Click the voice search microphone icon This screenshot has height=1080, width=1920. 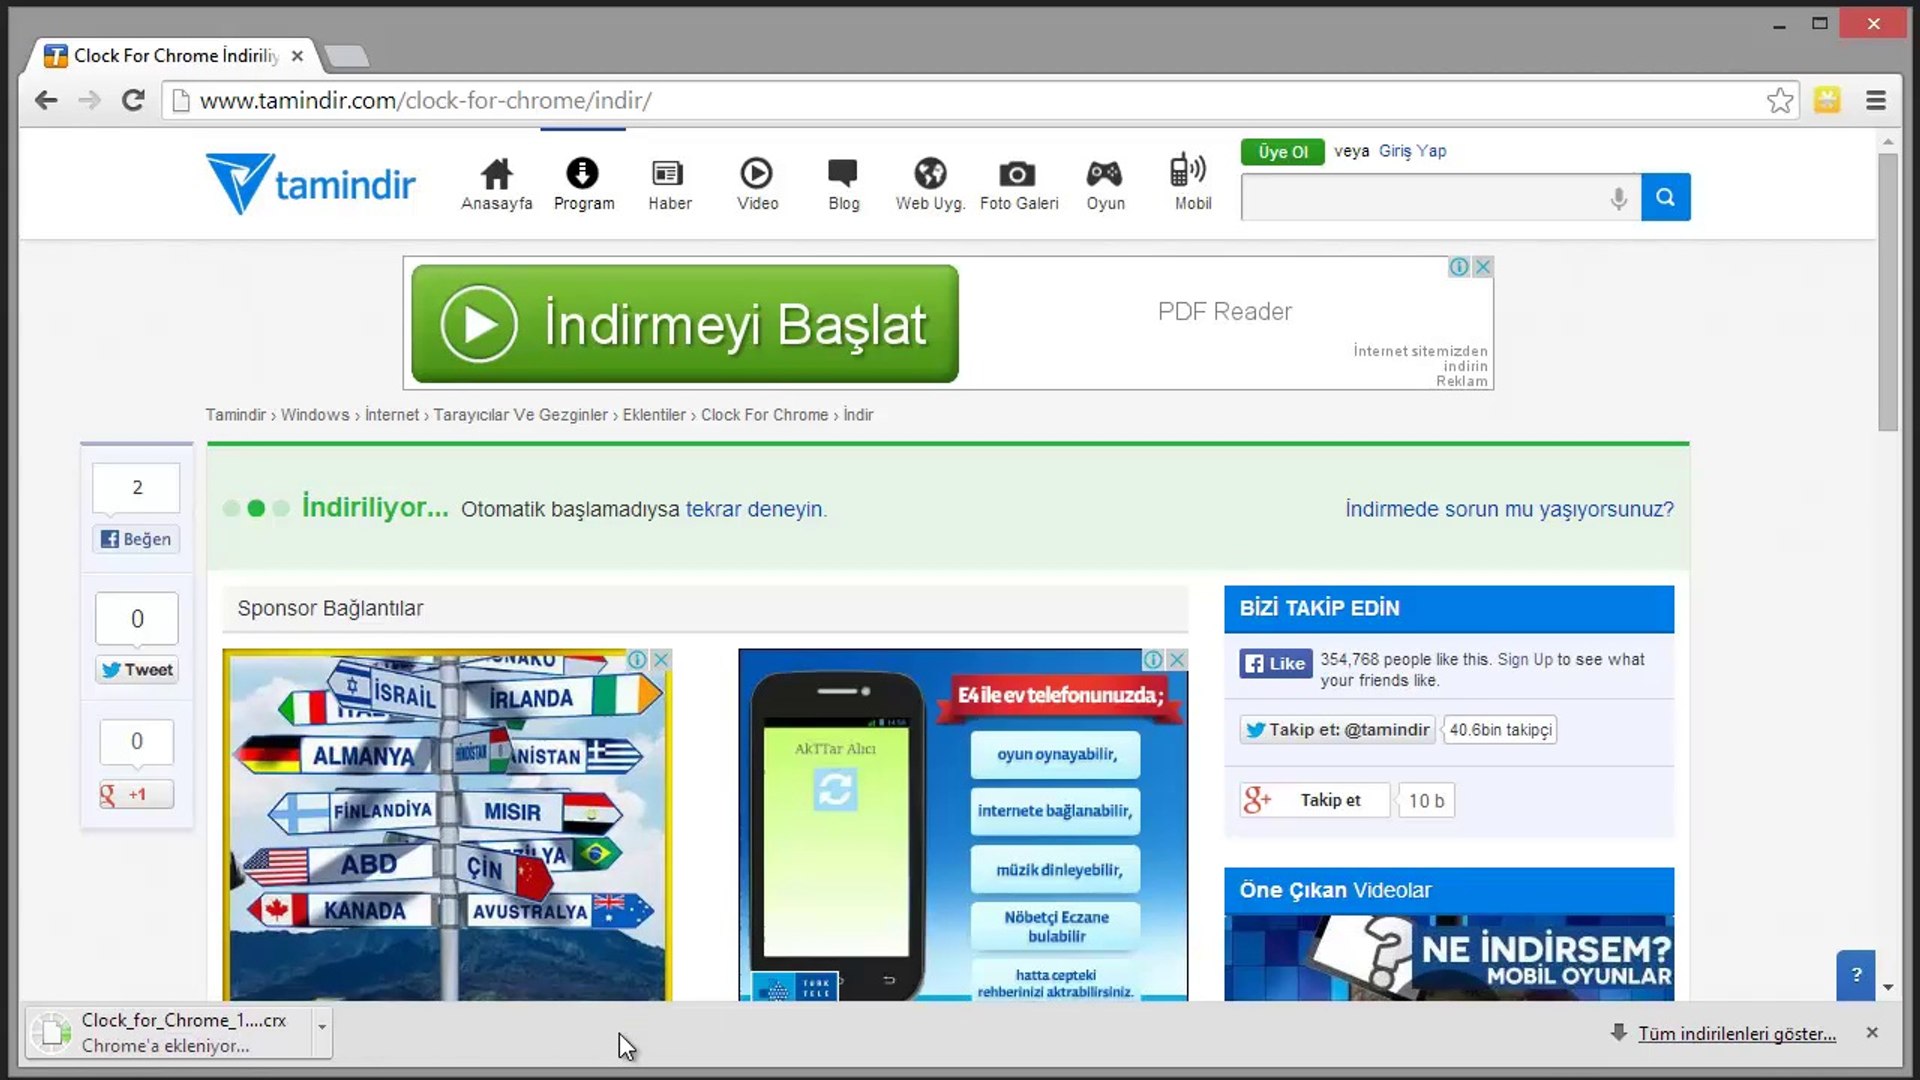1618,198
